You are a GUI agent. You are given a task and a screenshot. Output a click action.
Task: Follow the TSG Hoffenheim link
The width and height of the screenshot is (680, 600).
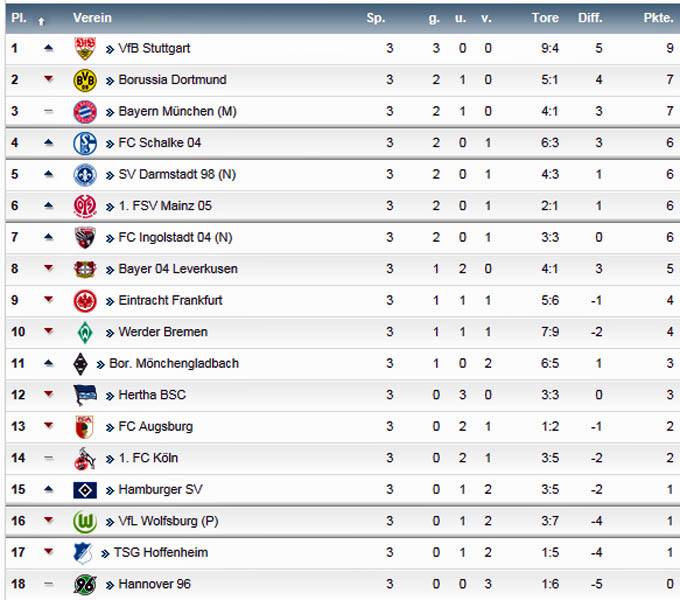click(x=161, y=552)
